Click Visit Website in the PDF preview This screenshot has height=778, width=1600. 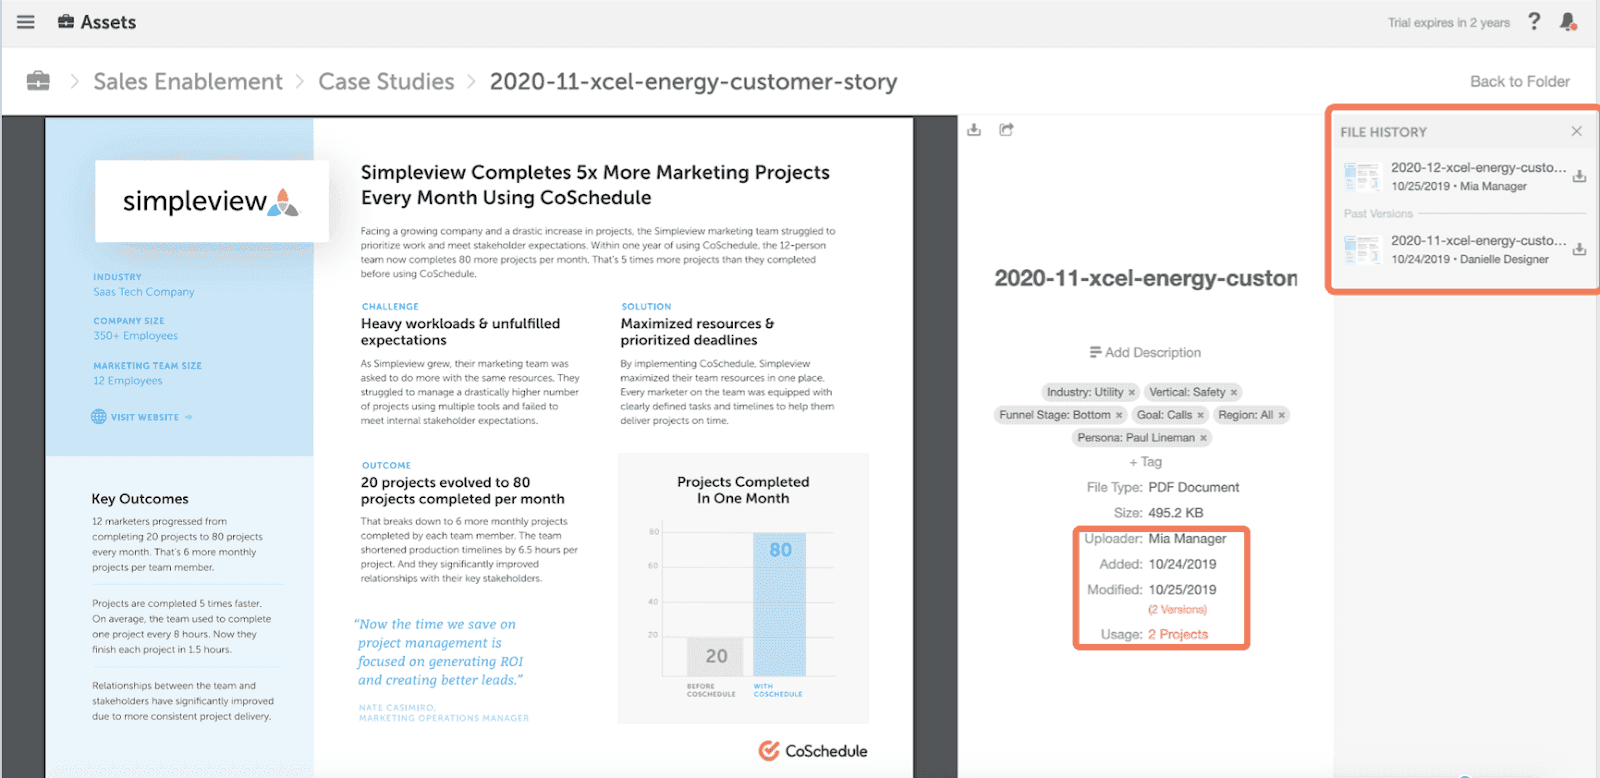pyautogui.click(x=142, y=417)
